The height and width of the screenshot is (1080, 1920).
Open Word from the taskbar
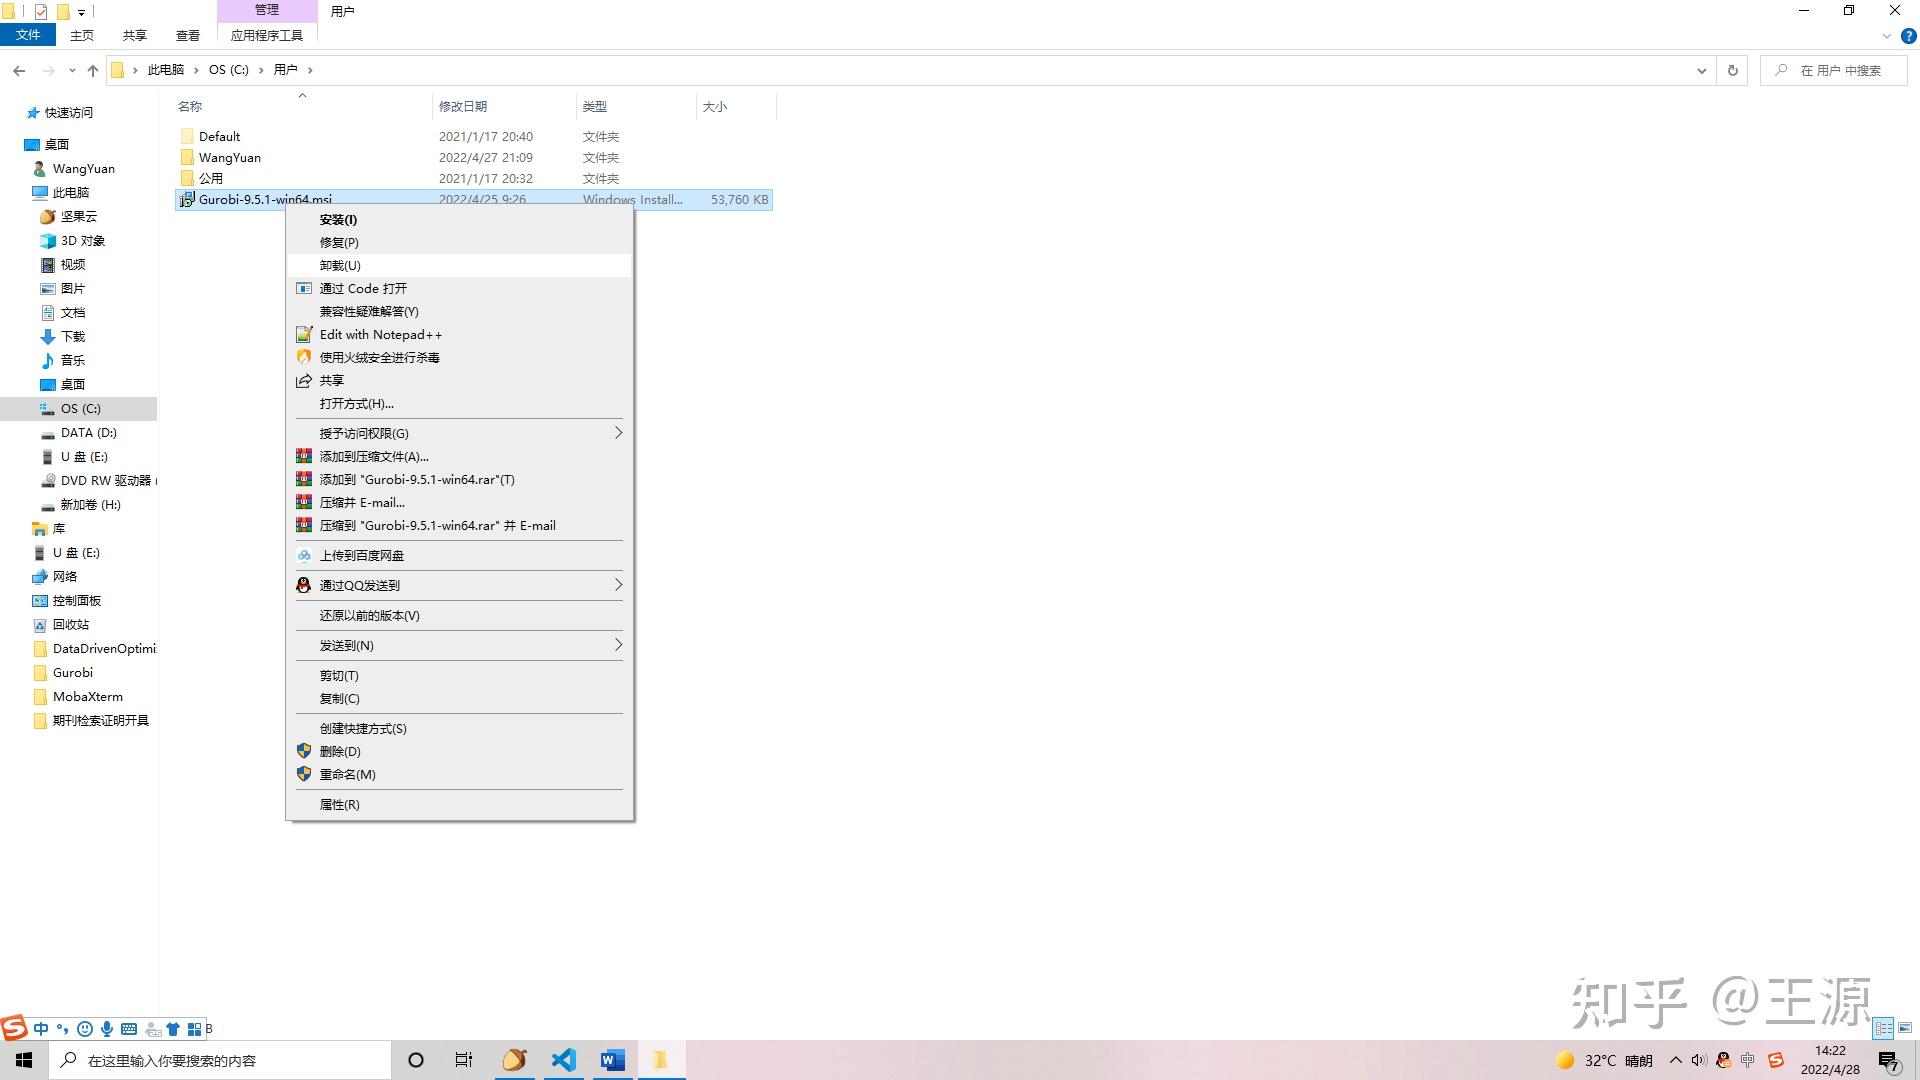point(612,1060)
